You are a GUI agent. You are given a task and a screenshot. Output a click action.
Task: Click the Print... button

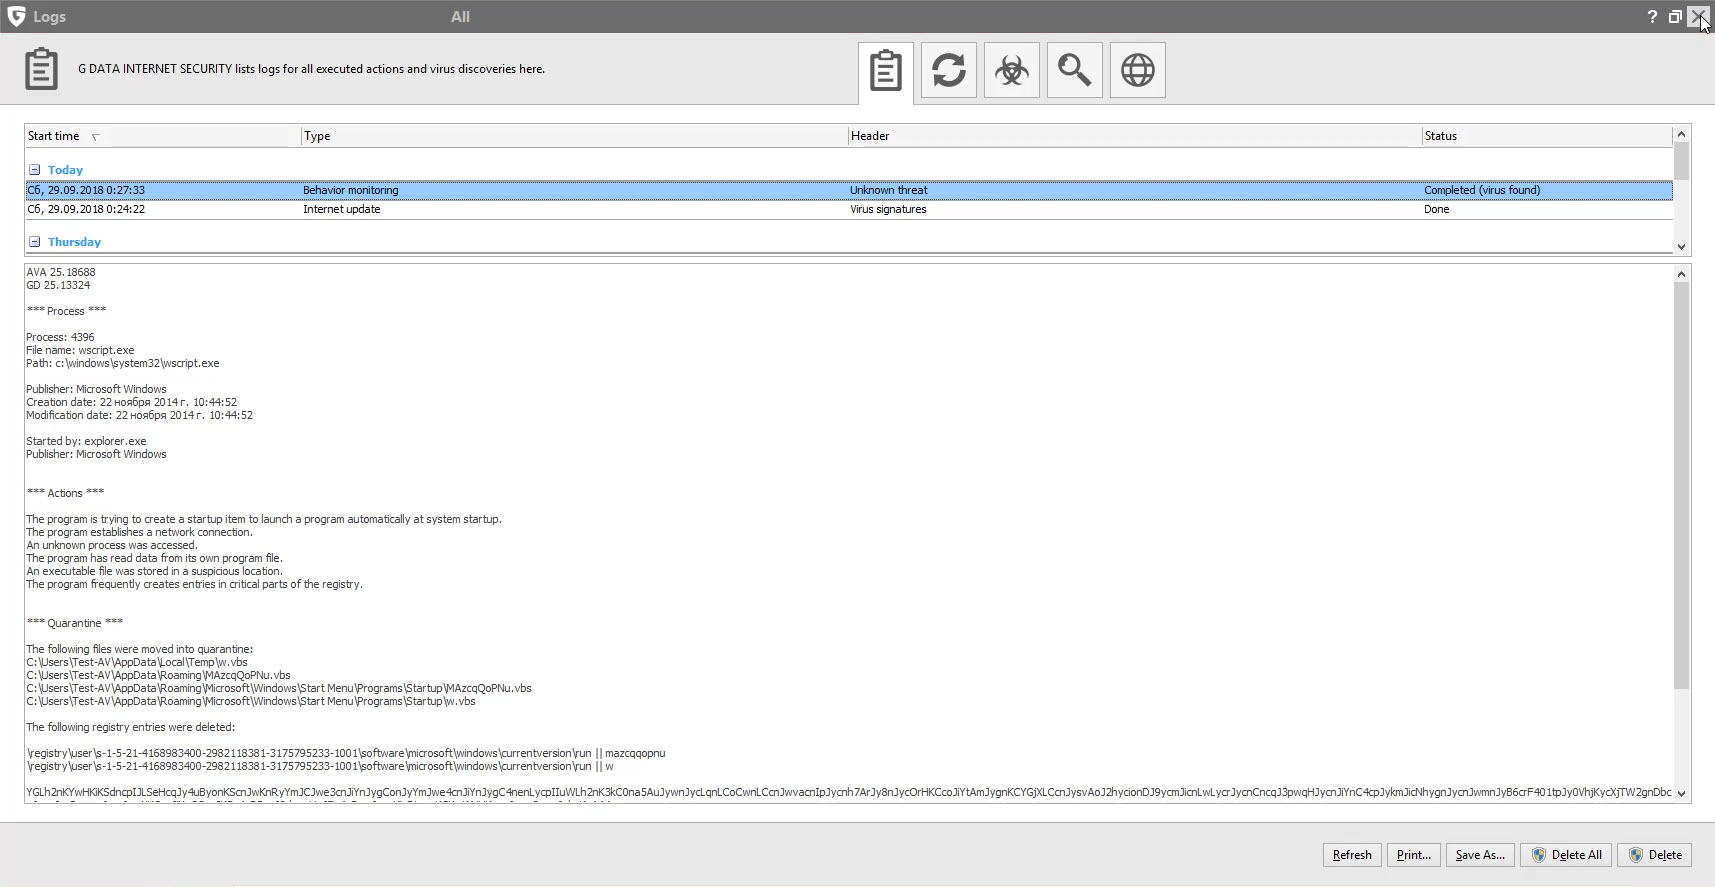[1413, 855]
